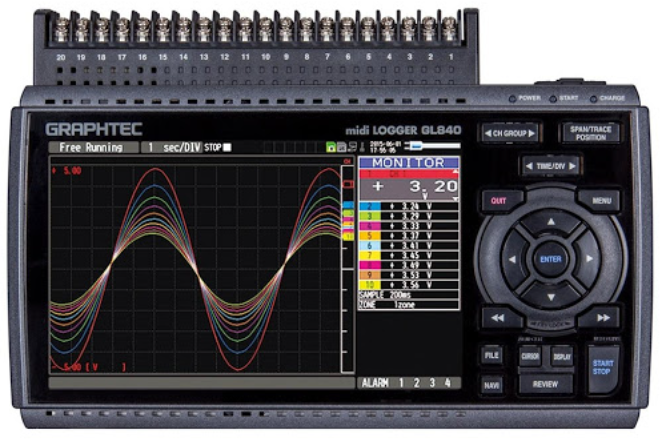Click ALARM indicator number 4
The height and width of the screenshot is (445, 661).
[447, 383]
